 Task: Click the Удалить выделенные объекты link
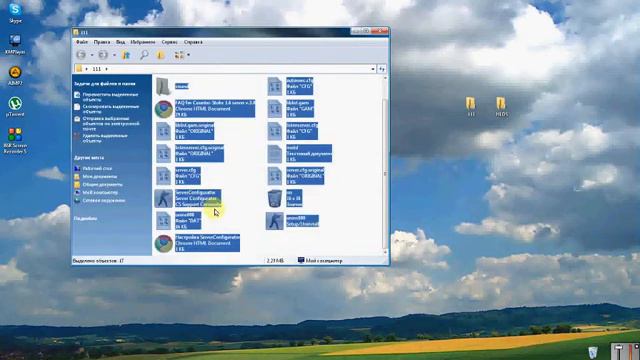[105, 138]
